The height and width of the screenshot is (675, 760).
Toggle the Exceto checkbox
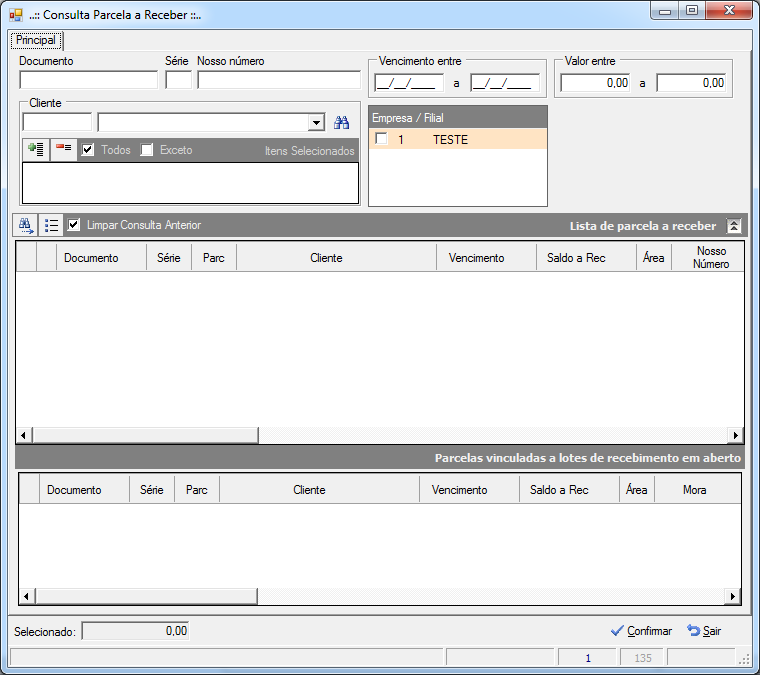point(146,150)
